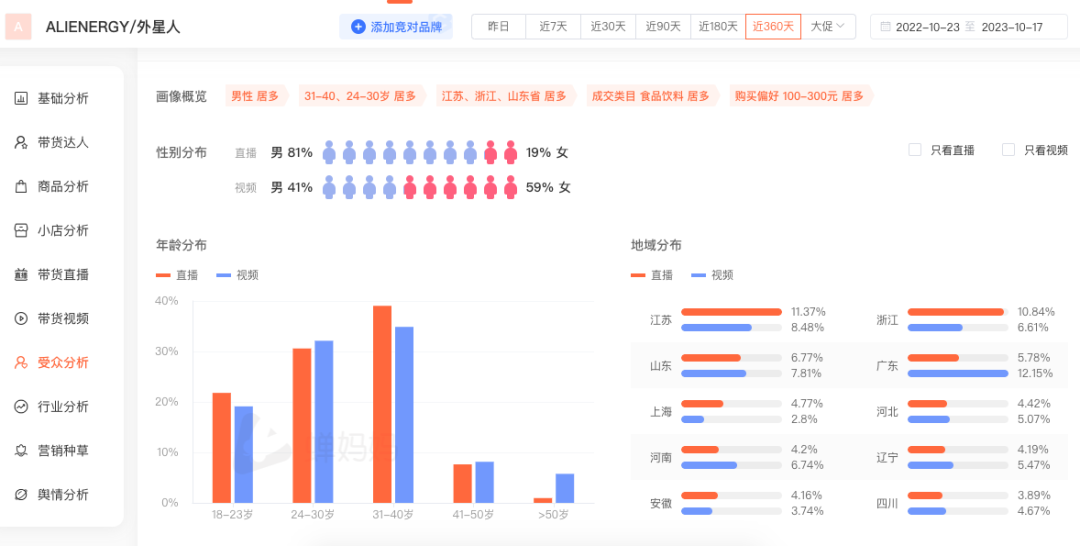This screenshot has height=546, width=1080.
Task: Click the 添加竞对品牌 button
Action: [x=395, y=27]
